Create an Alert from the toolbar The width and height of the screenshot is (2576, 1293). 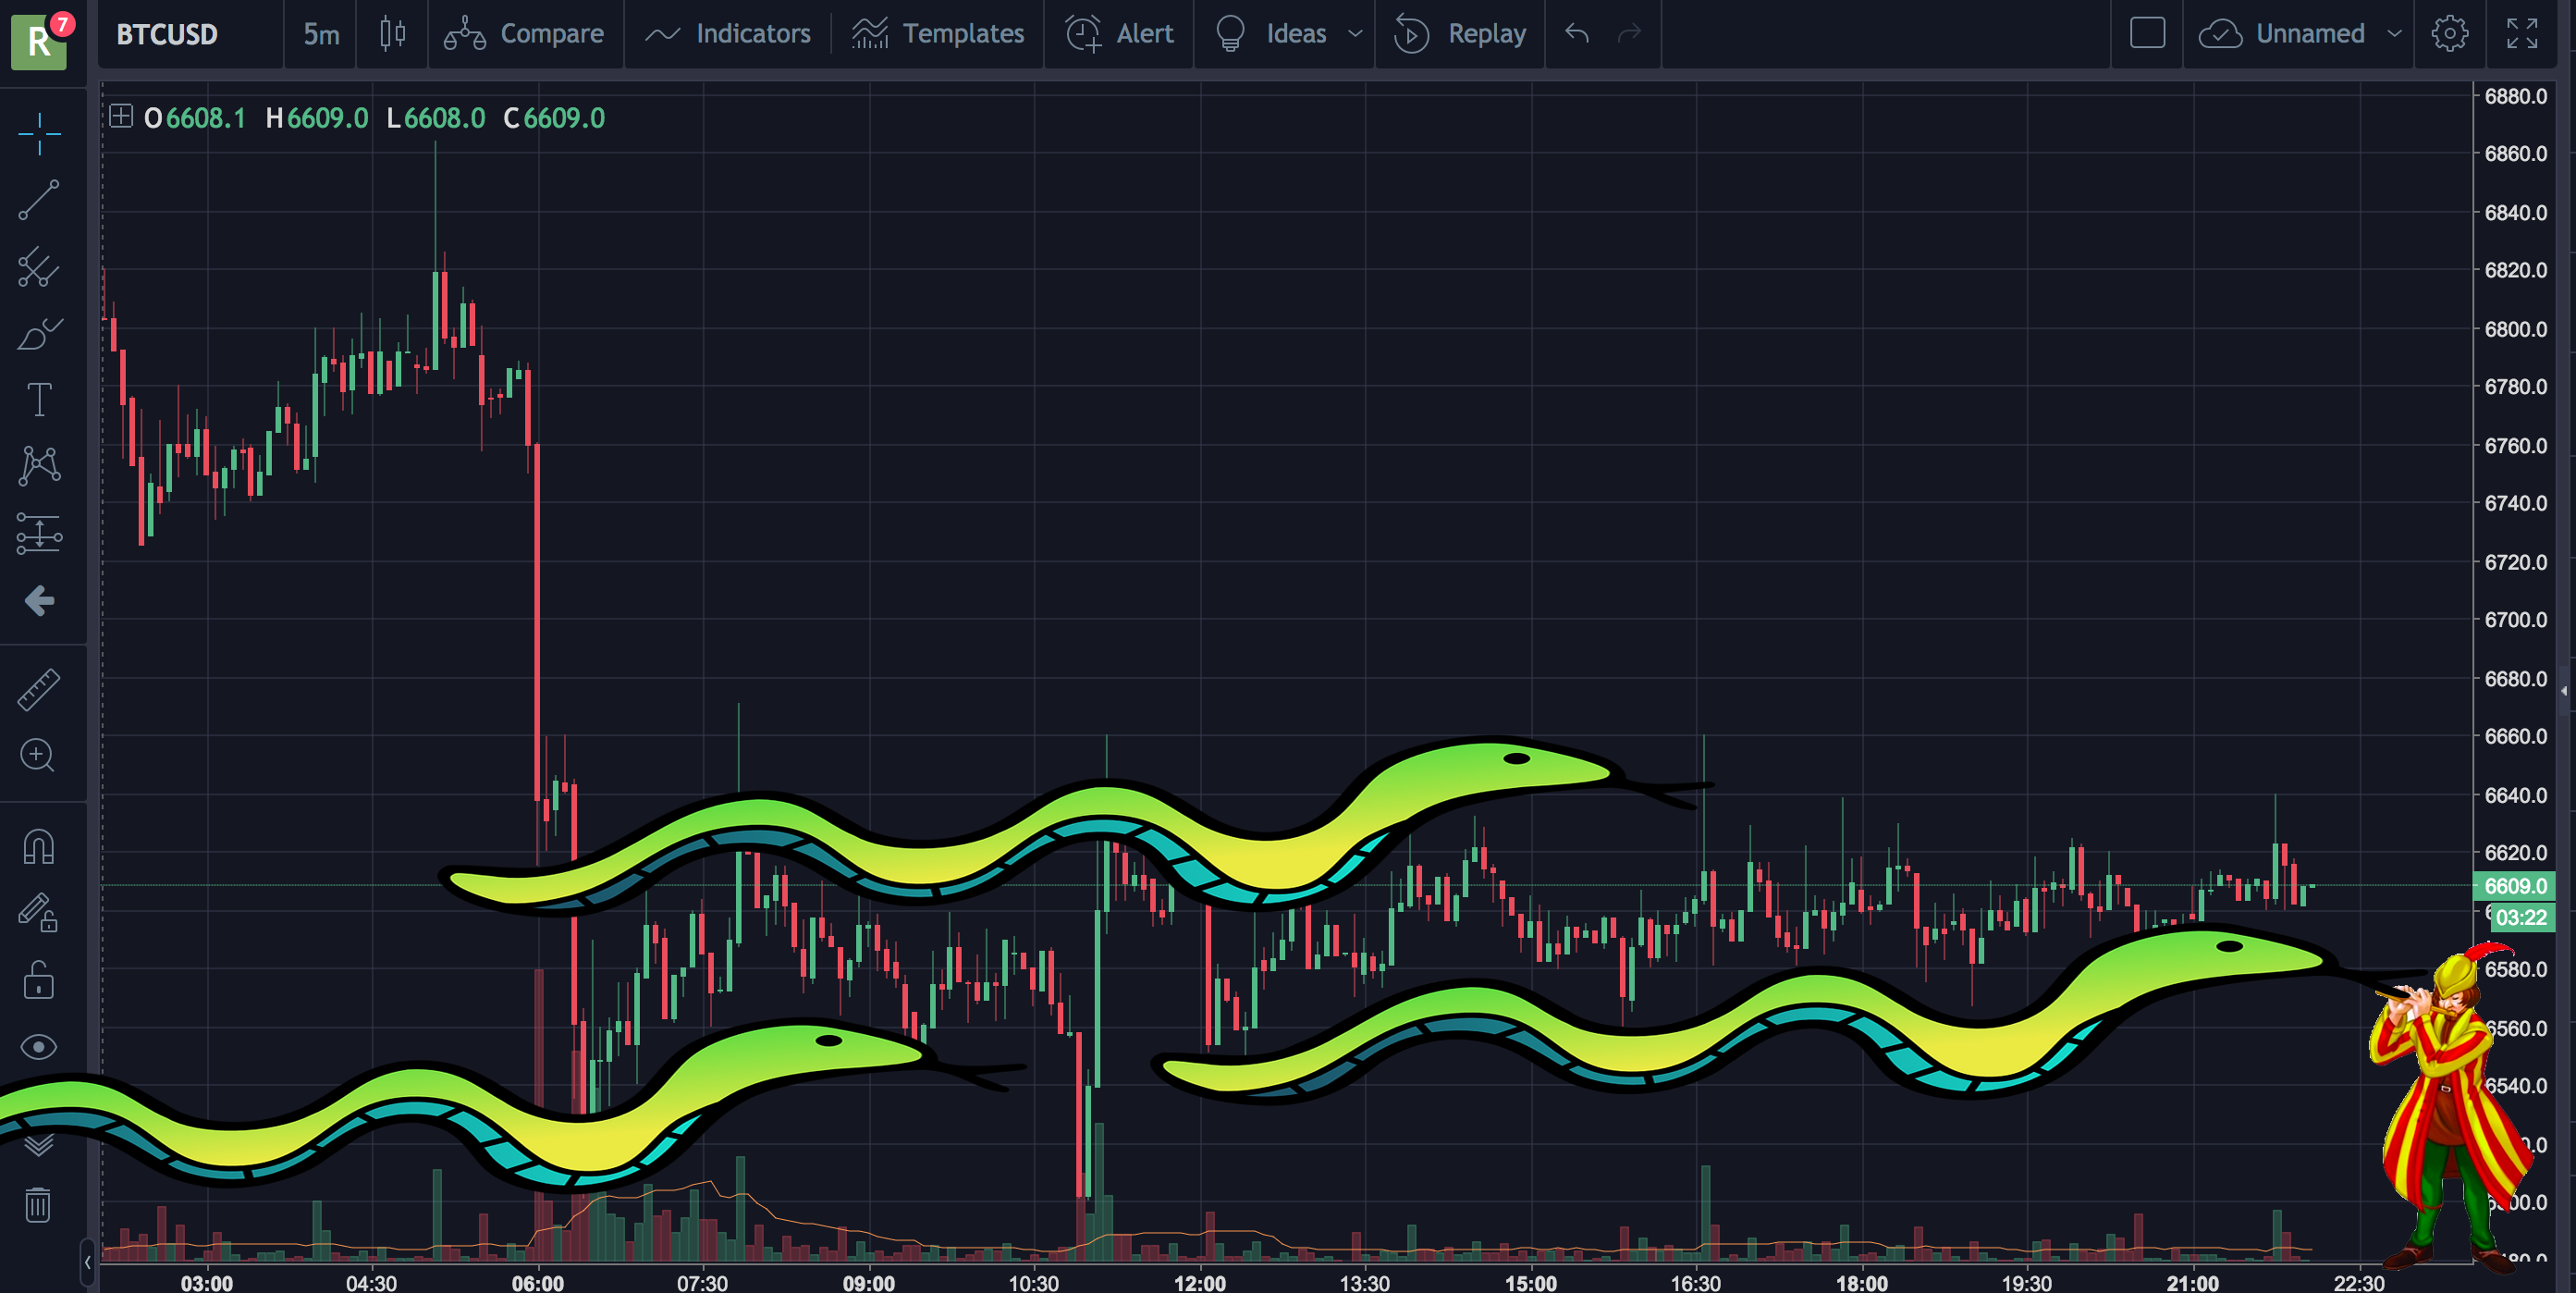[1119, 34]
